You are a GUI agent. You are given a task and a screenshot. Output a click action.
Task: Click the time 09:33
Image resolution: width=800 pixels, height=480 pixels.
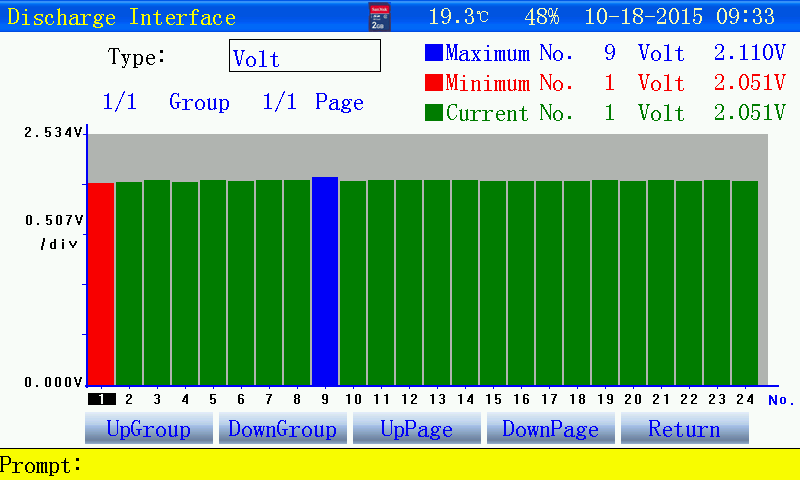click(745, 17)
